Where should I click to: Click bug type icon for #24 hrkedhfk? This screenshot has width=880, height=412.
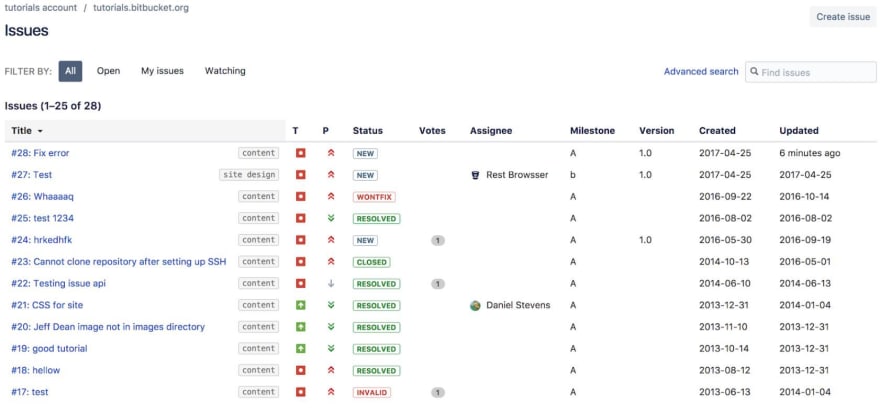click(300, 240)
